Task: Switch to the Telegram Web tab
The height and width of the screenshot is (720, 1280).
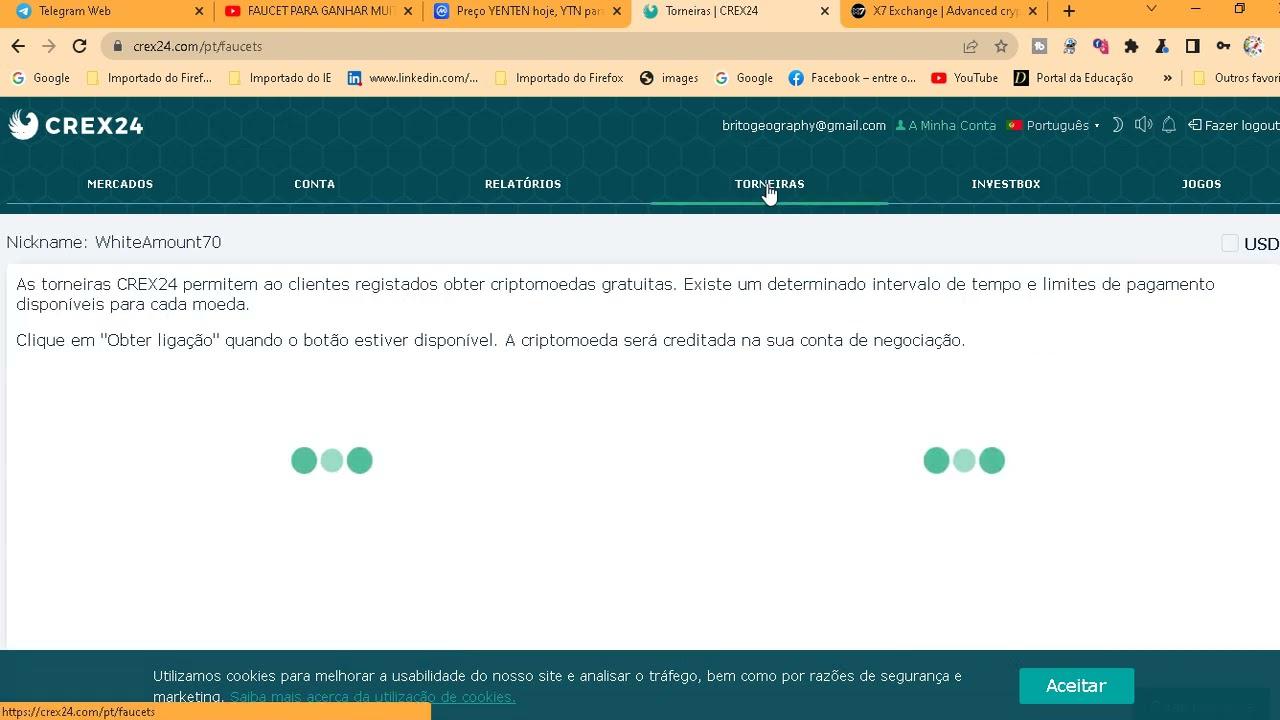Action: pos(105,11)
